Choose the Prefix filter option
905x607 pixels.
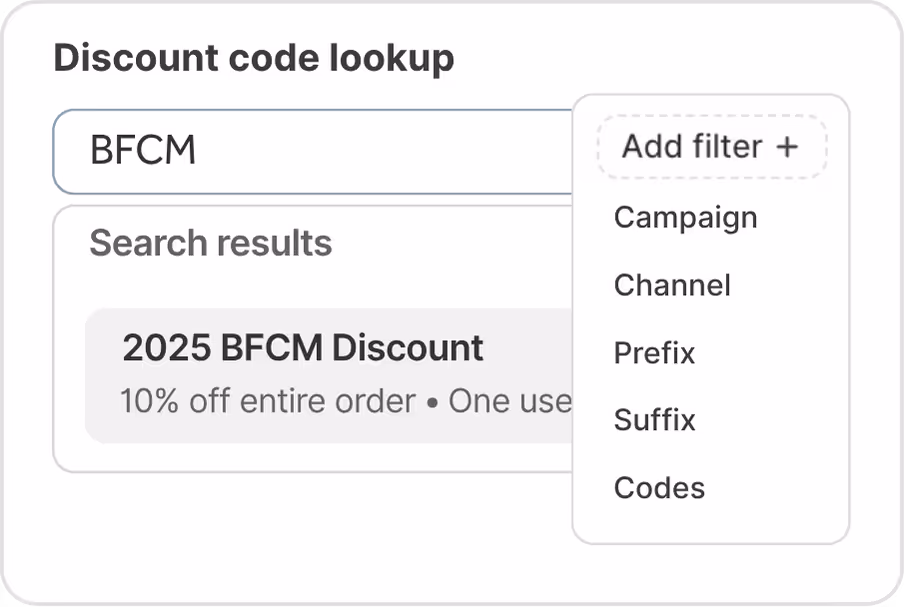654,354
